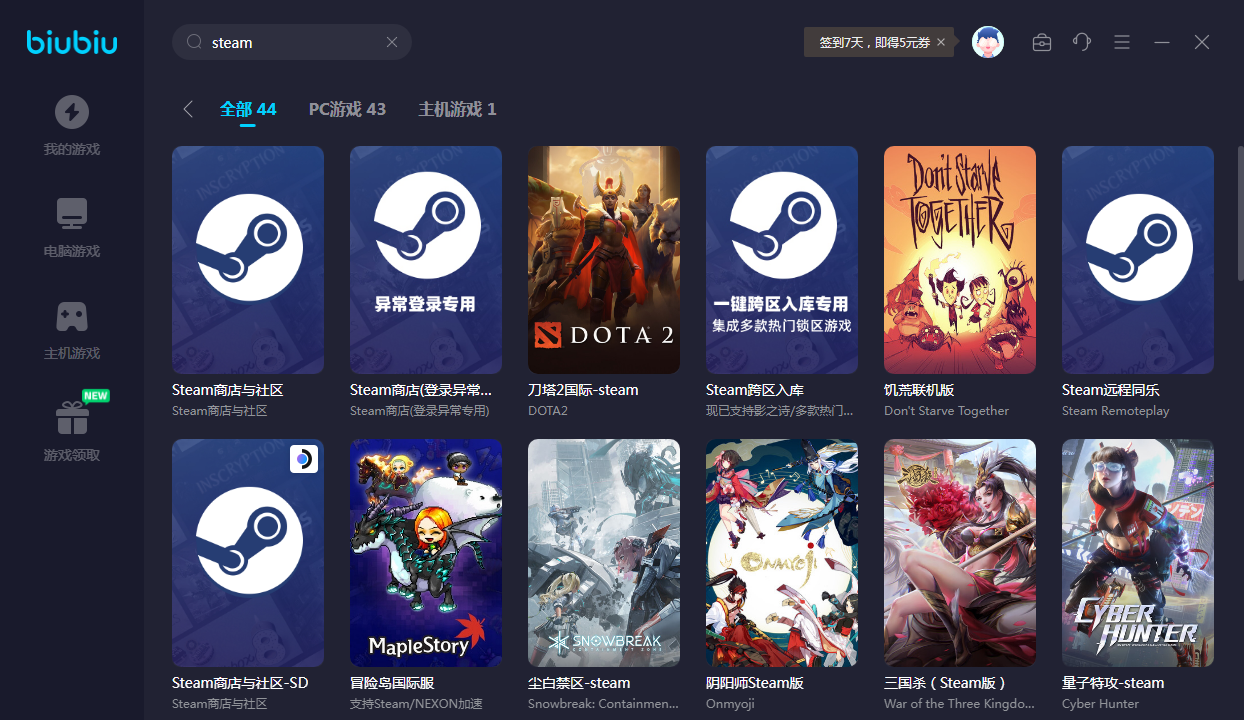Go back with the left arrow
1244x720 pixels.
[x=188, y=109]
